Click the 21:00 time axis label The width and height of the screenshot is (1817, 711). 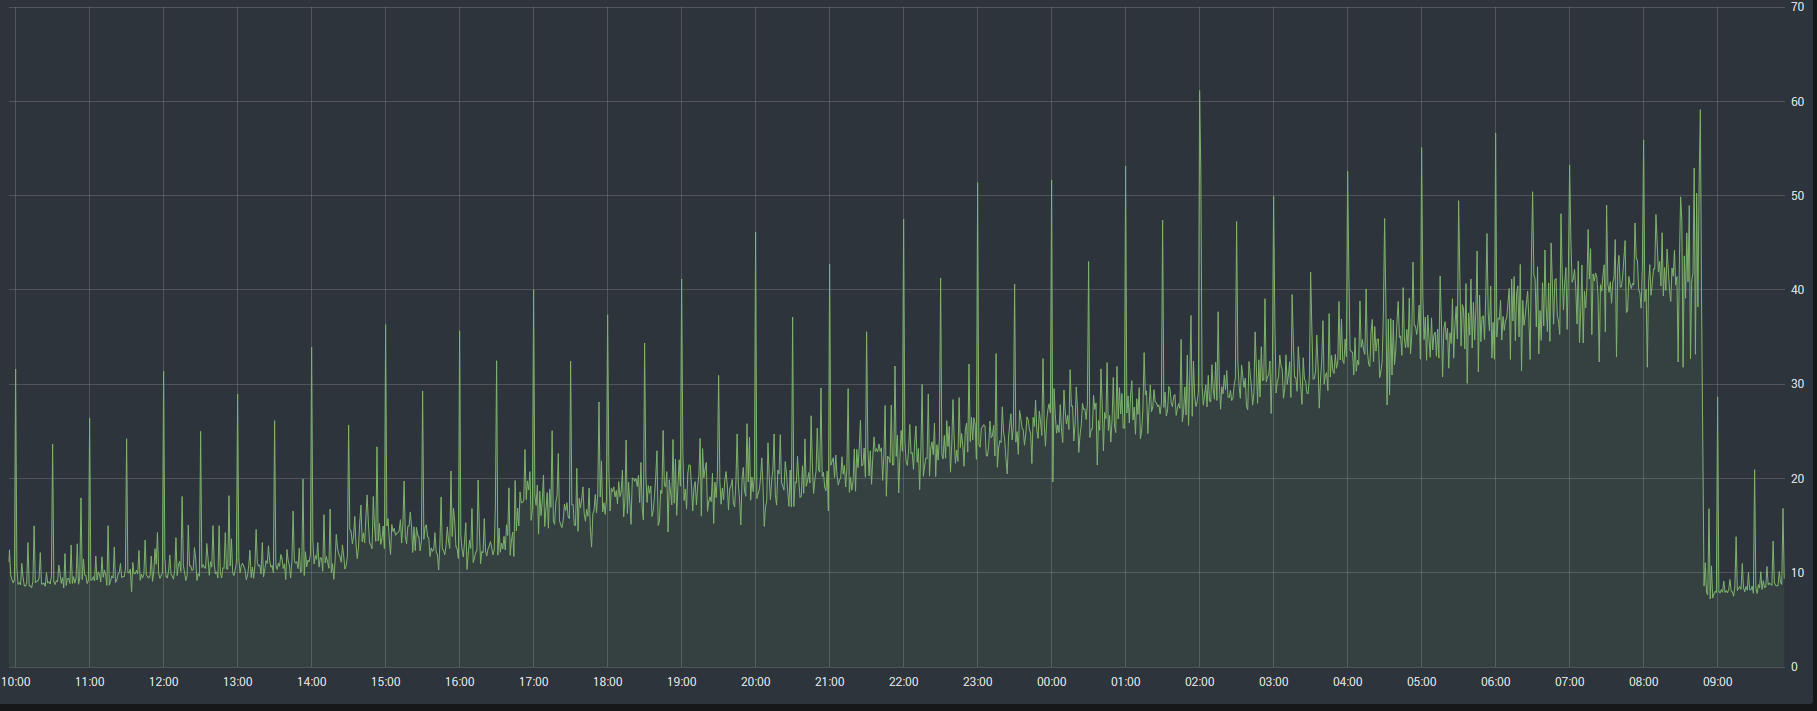(830, 682)
